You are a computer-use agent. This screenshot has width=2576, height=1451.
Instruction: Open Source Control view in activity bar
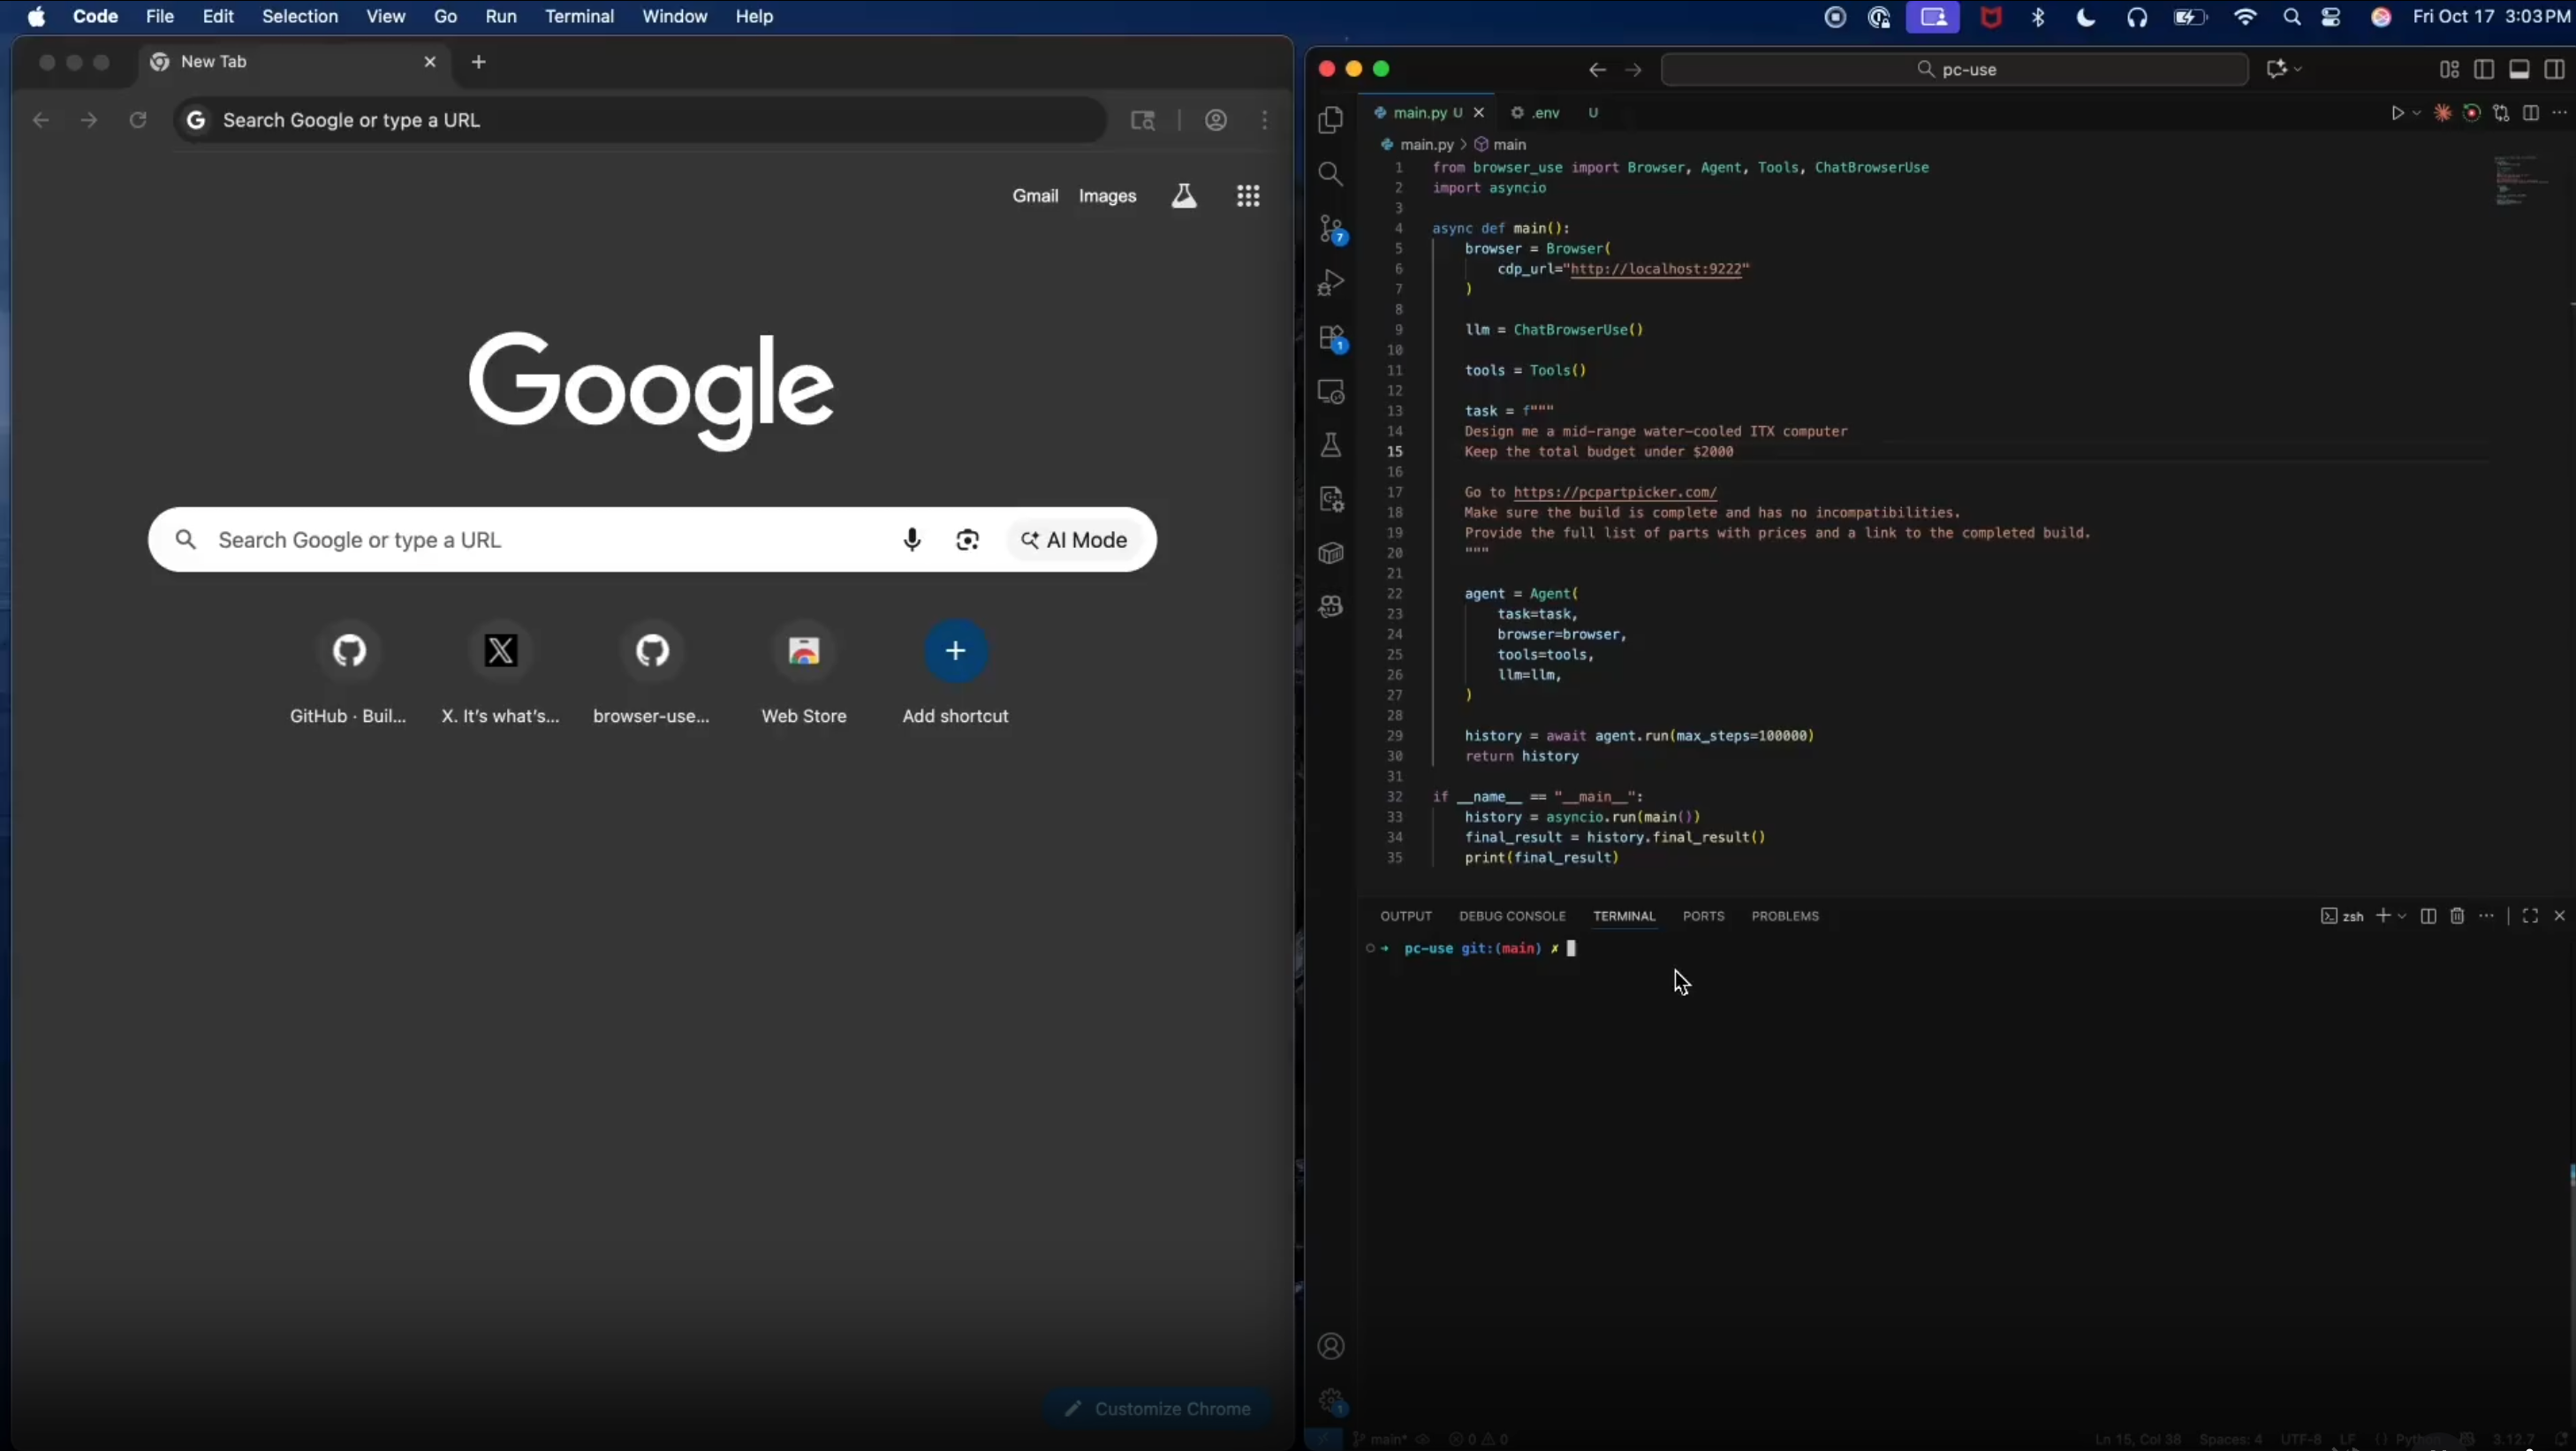pos(1330,229)
